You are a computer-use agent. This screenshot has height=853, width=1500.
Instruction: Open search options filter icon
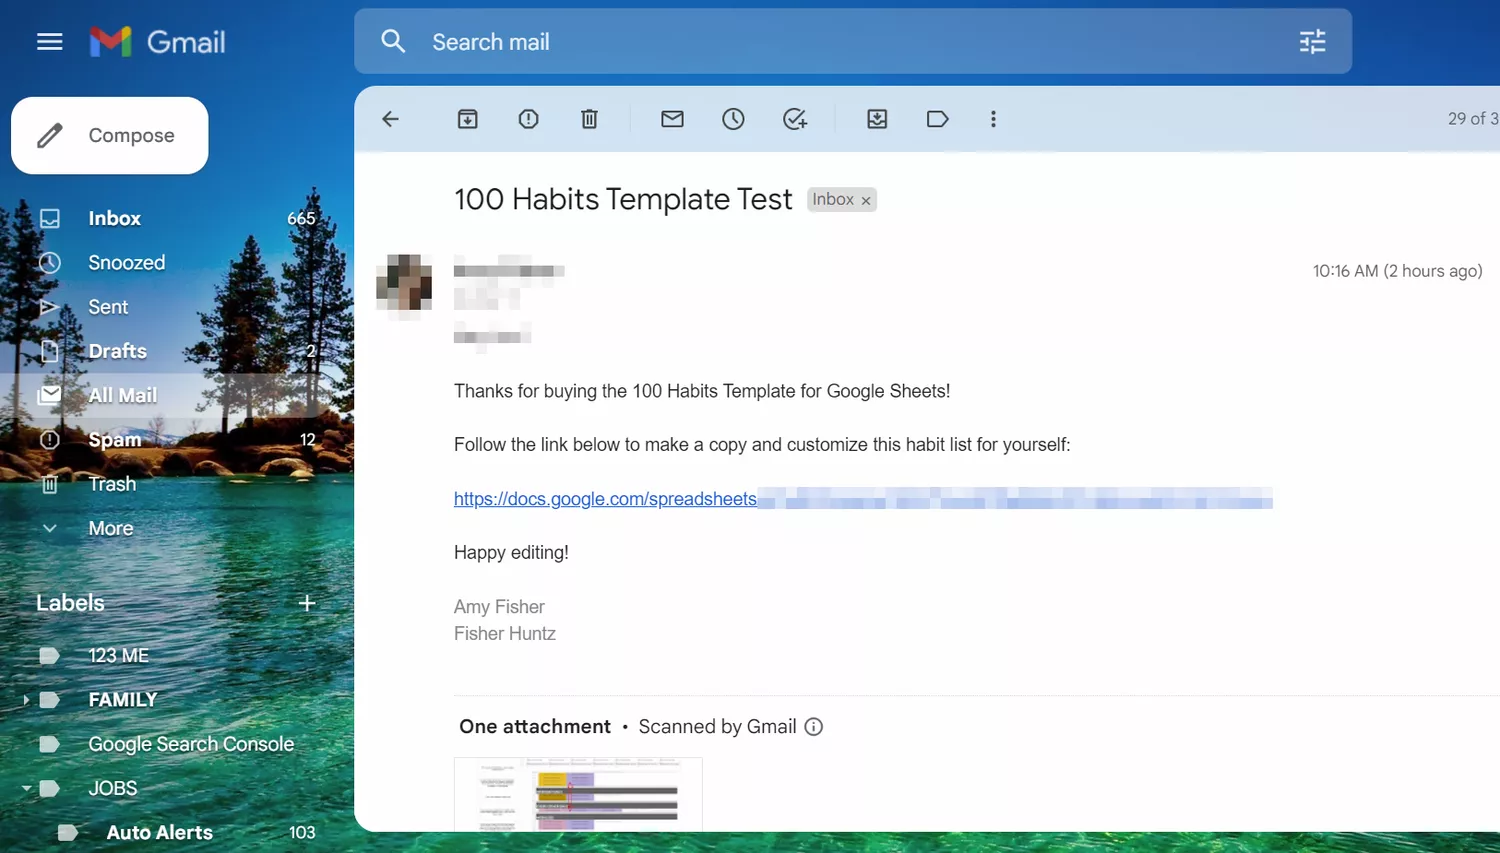1312,41
